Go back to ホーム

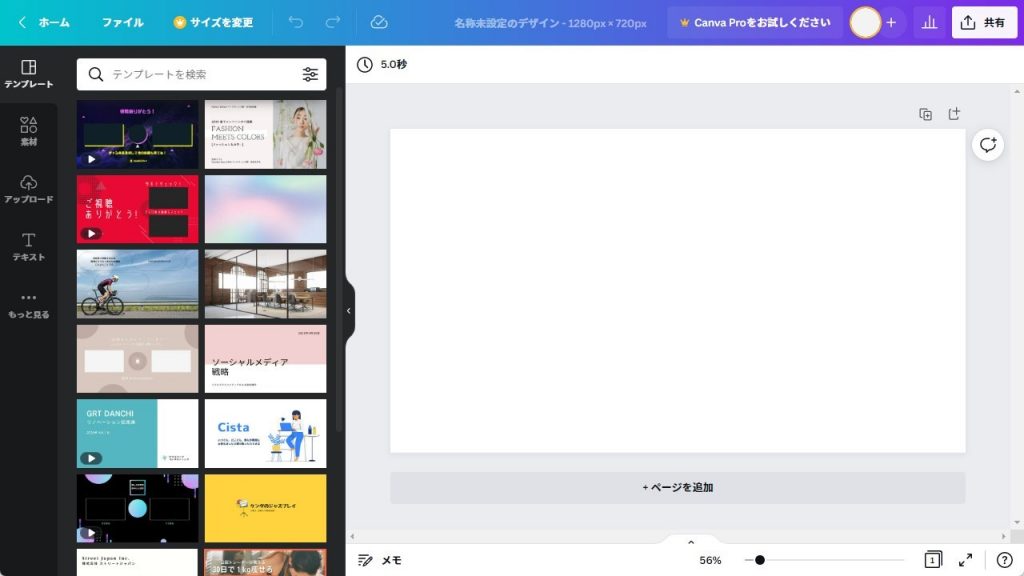(x=44, y=22)
